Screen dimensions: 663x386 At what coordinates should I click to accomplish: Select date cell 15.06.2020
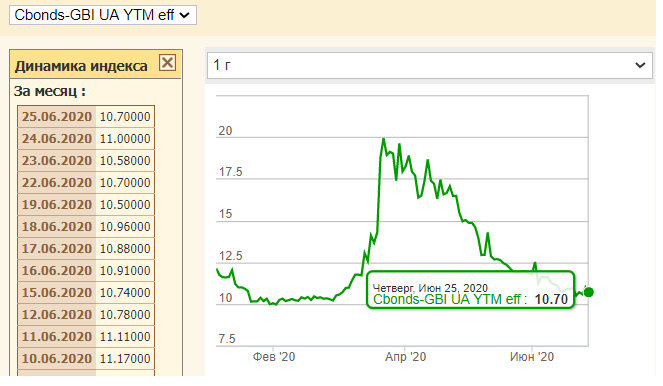point(57,293)
